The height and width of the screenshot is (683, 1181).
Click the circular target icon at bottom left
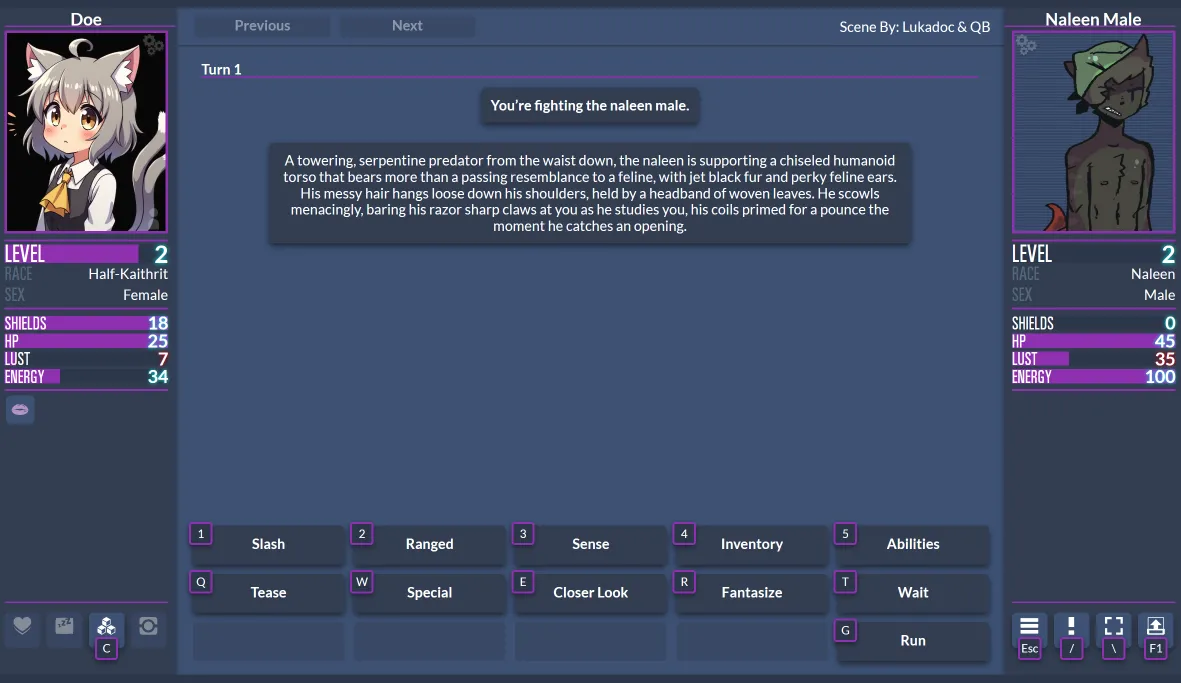[148, 627]
